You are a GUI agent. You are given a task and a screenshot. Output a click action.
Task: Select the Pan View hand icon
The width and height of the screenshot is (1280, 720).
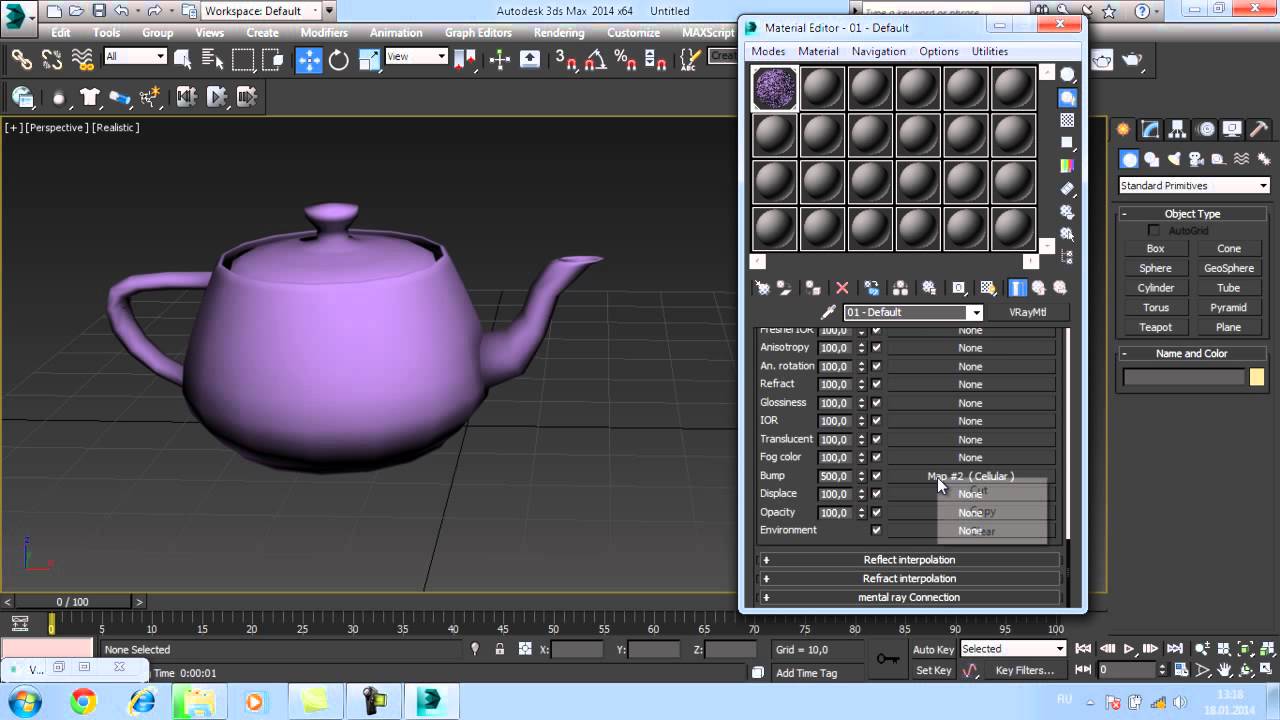1226,670
